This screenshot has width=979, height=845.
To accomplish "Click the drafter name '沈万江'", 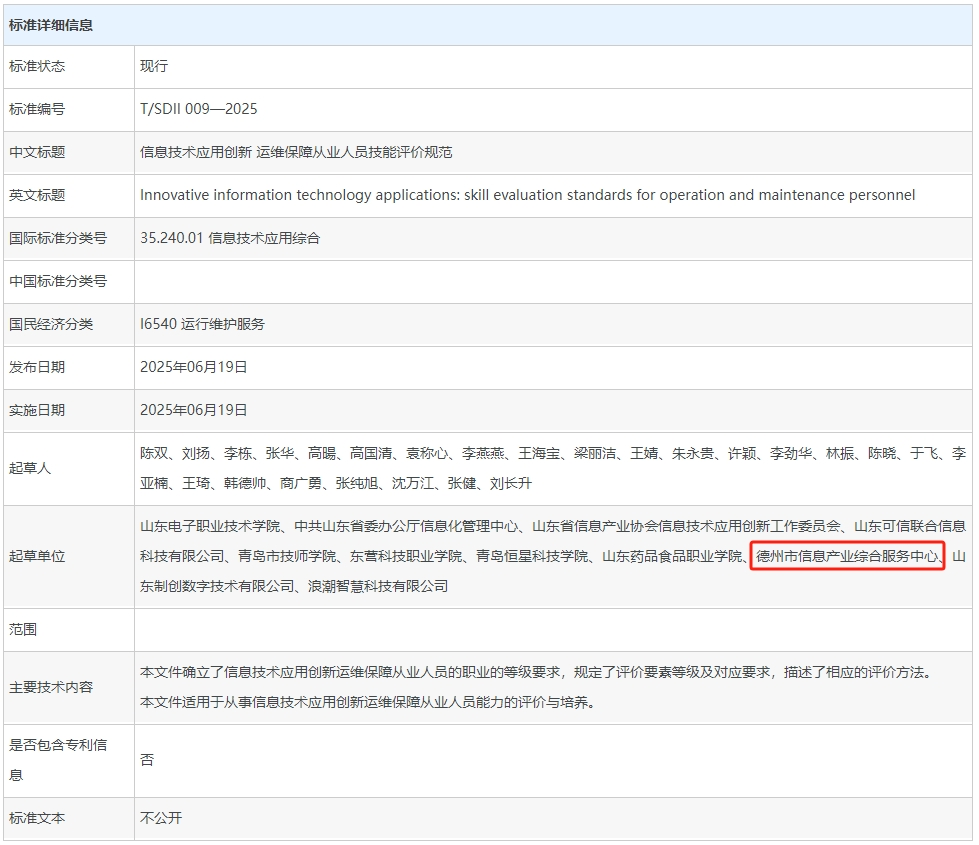I will tap(413, 483).
